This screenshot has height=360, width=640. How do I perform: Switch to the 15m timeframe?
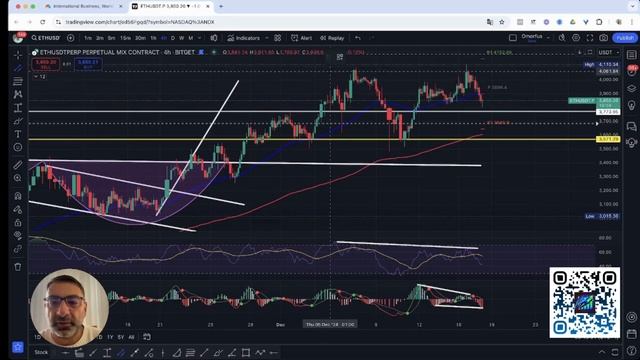[x=125, y=38]
